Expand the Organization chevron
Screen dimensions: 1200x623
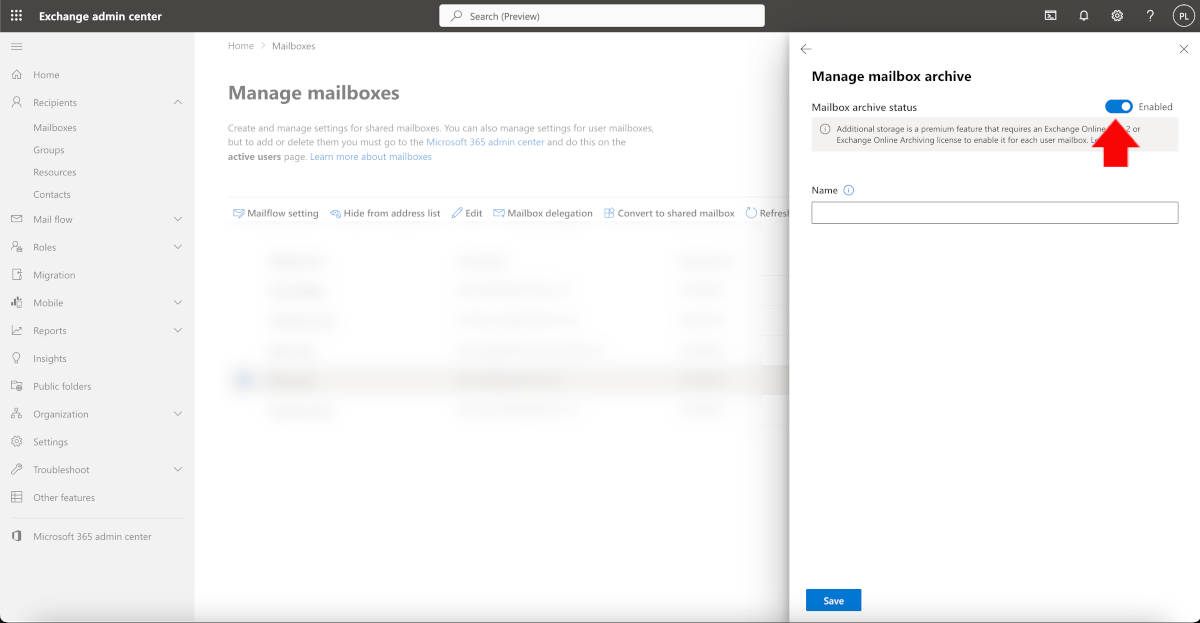[178, 414]
